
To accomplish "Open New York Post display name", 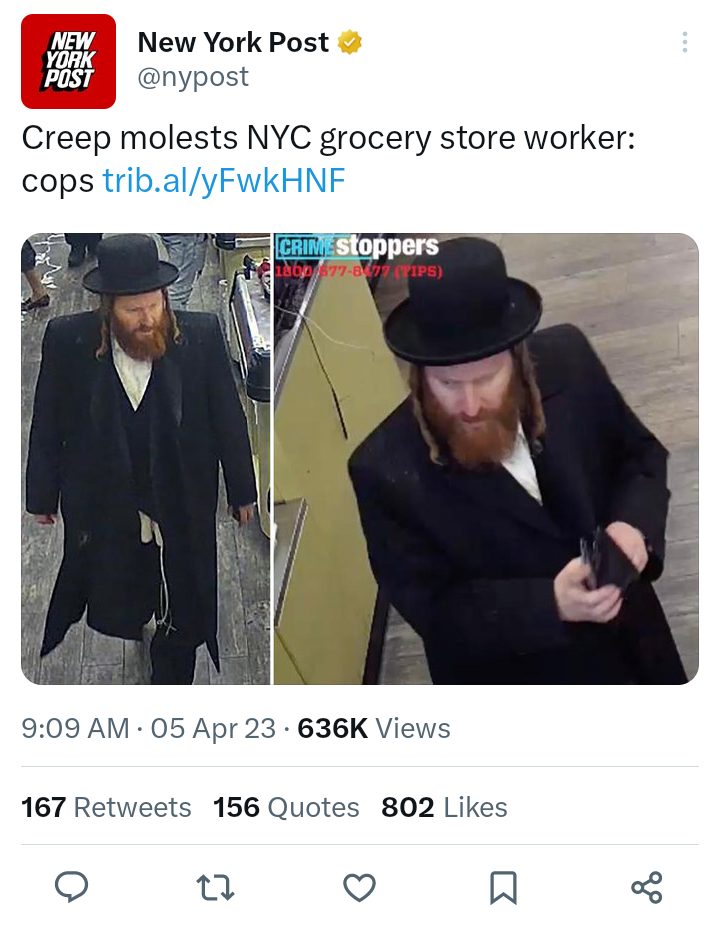I will click(x=233, y=42).
